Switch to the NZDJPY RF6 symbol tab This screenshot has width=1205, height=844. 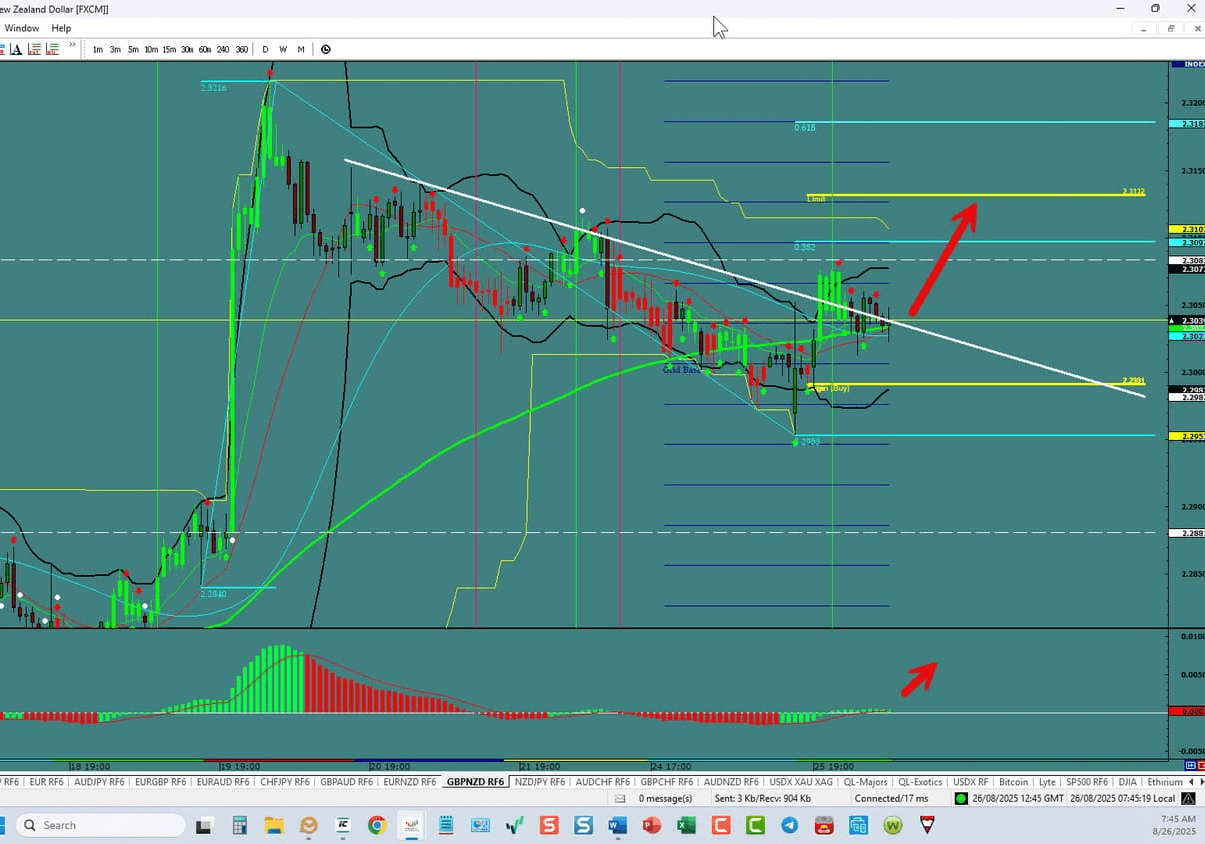click(539, 781)
